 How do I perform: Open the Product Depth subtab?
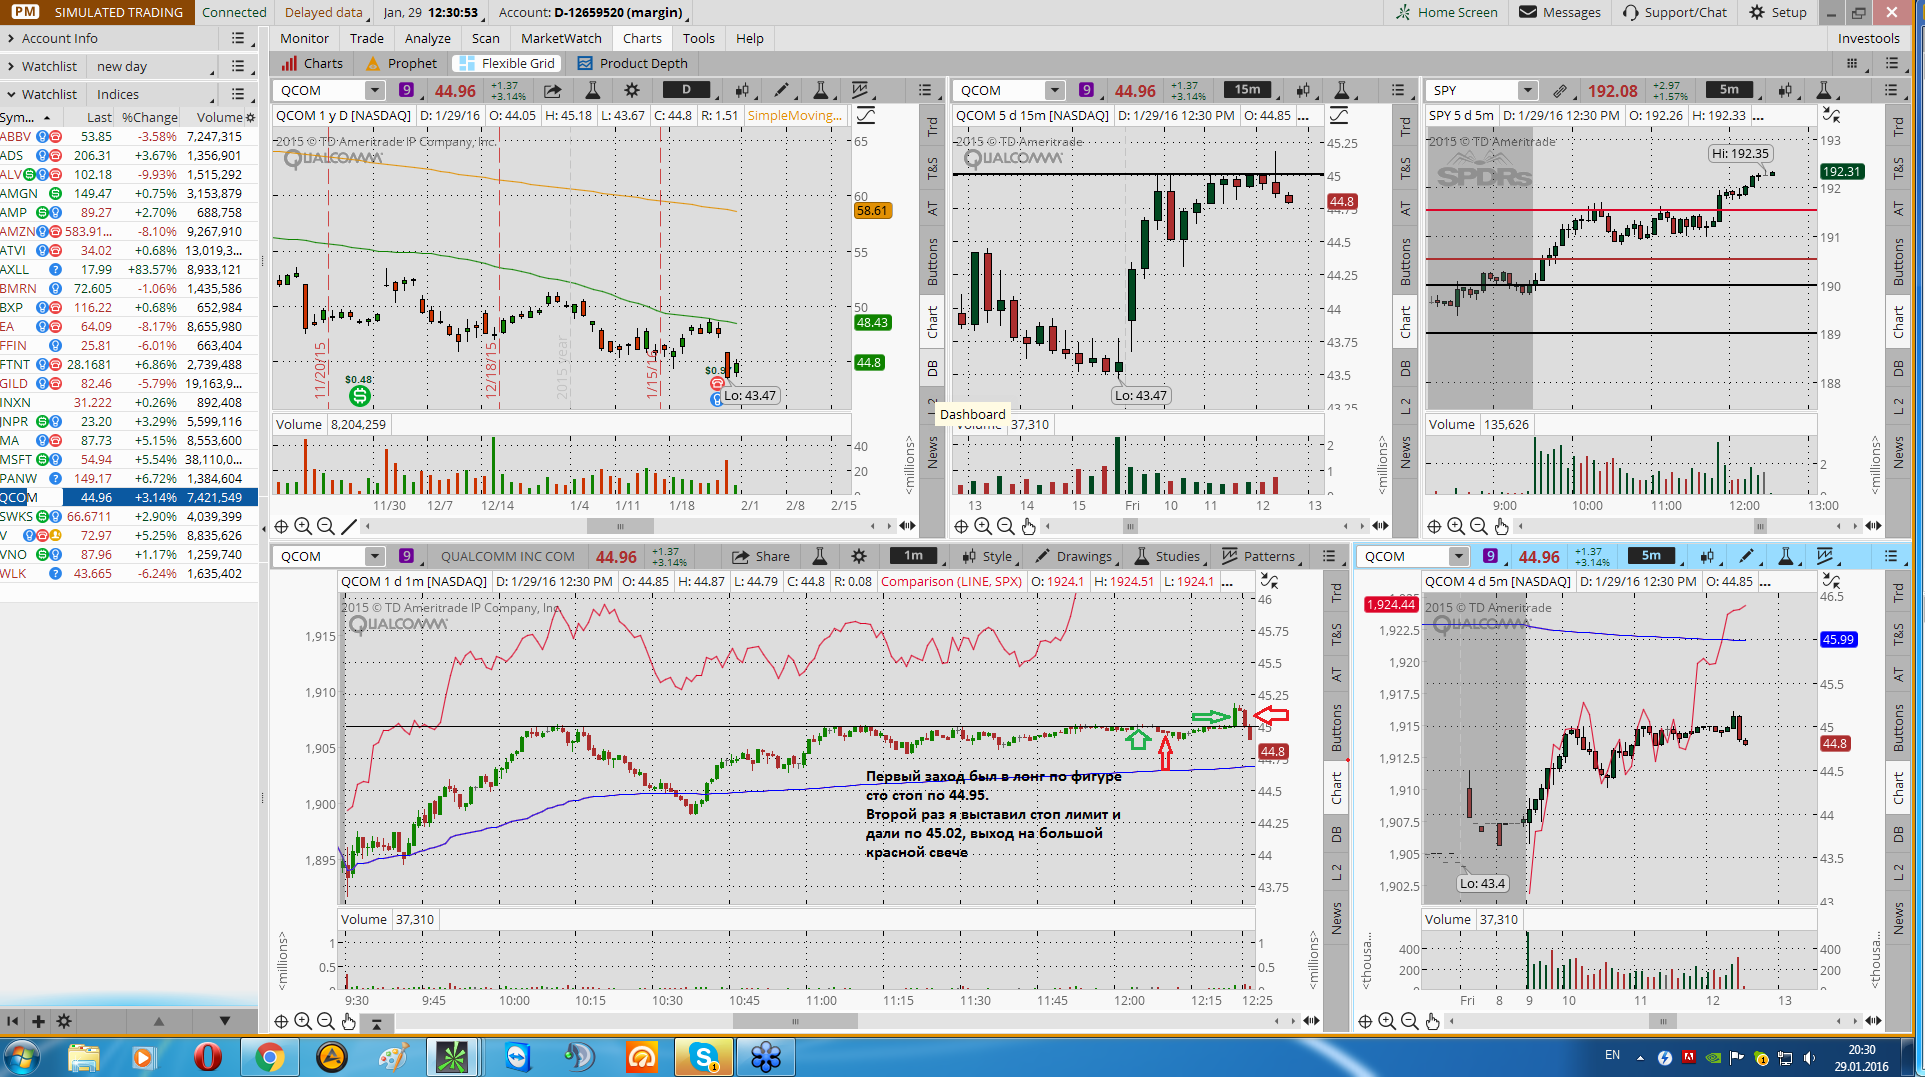pos(633,63)
